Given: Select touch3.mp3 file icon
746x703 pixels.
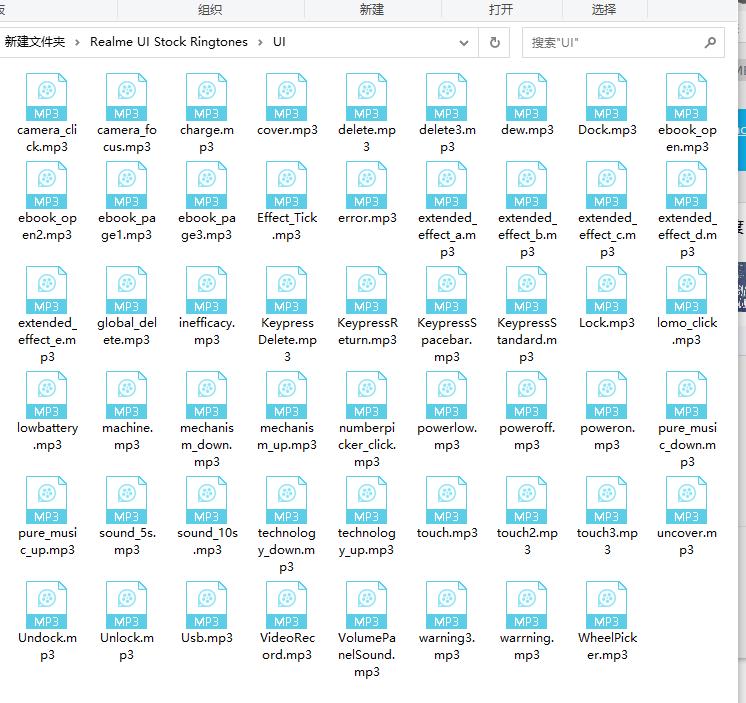Looking at the screenshot, I should click(x=606, y=500).
